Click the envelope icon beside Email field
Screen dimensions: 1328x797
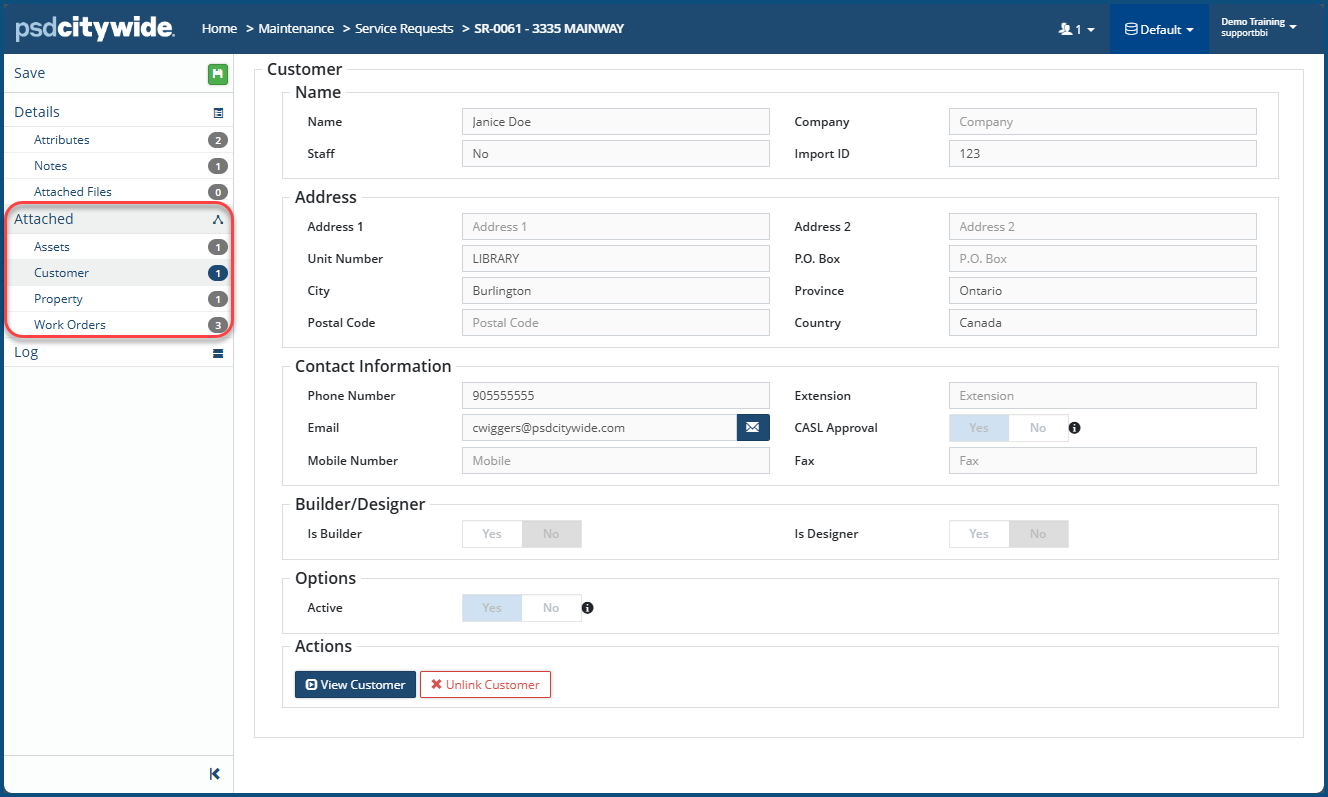pos(753,428)
